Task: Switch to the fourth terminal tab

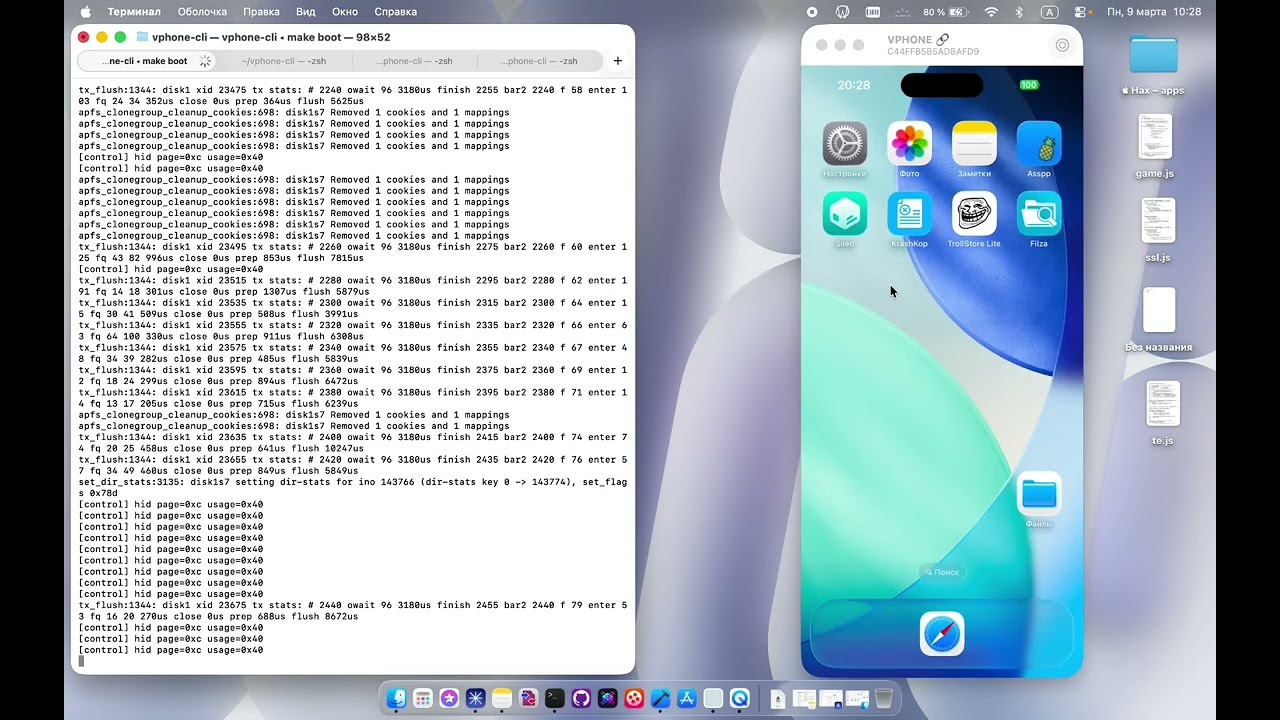Action: point(539,61)
